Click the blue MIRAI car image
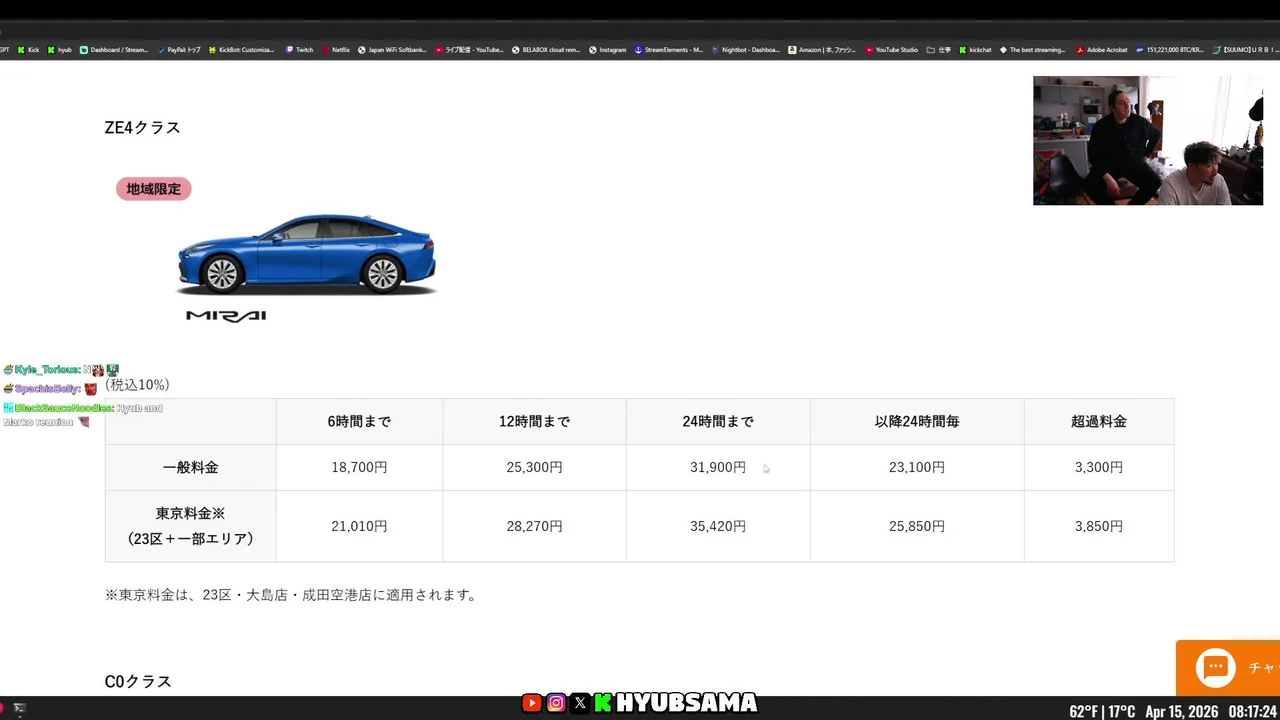Viewport: 1280px width, 720px height. coord(306,253)
